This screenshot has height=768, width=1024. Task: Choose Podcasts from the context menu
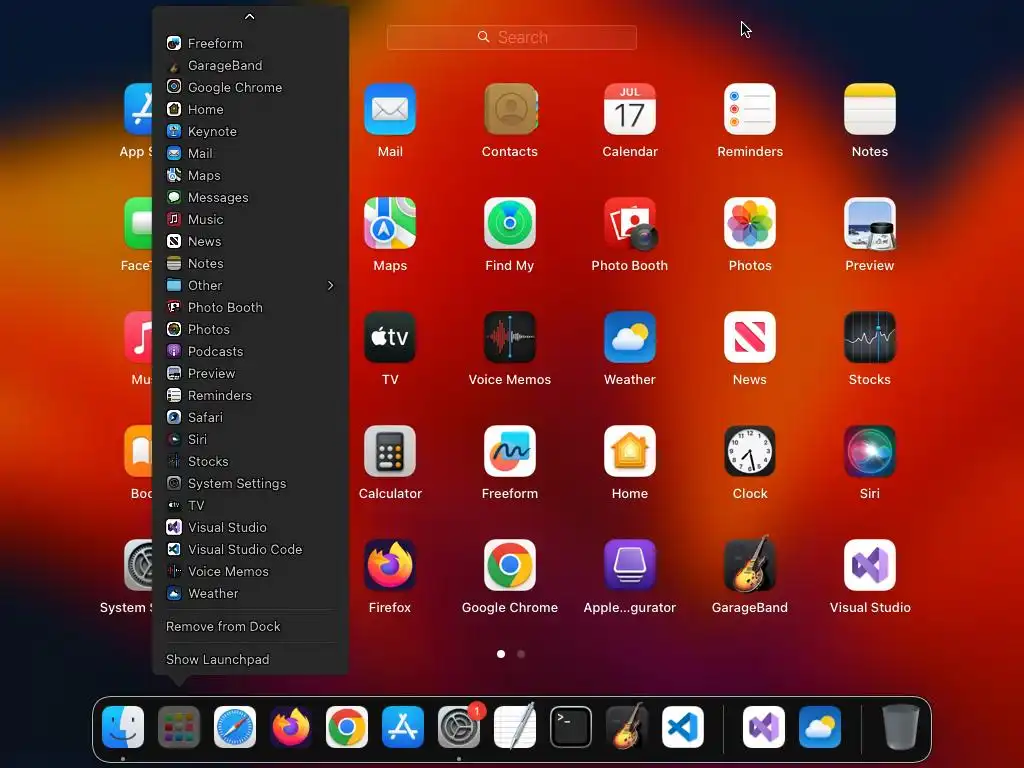point(250,351)
